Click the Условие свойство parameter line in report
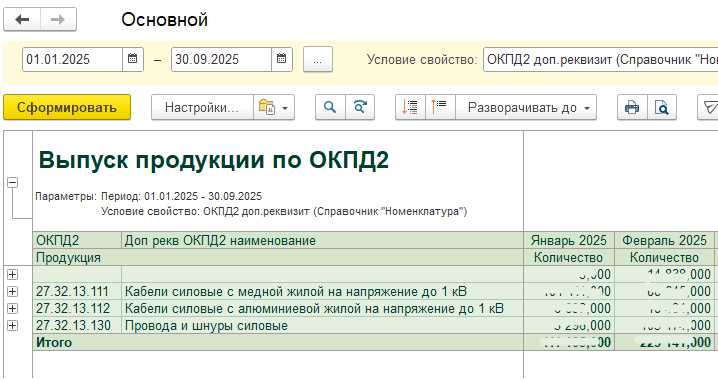Viewport: 718px width, 380px height. click(x=284, y=212)
